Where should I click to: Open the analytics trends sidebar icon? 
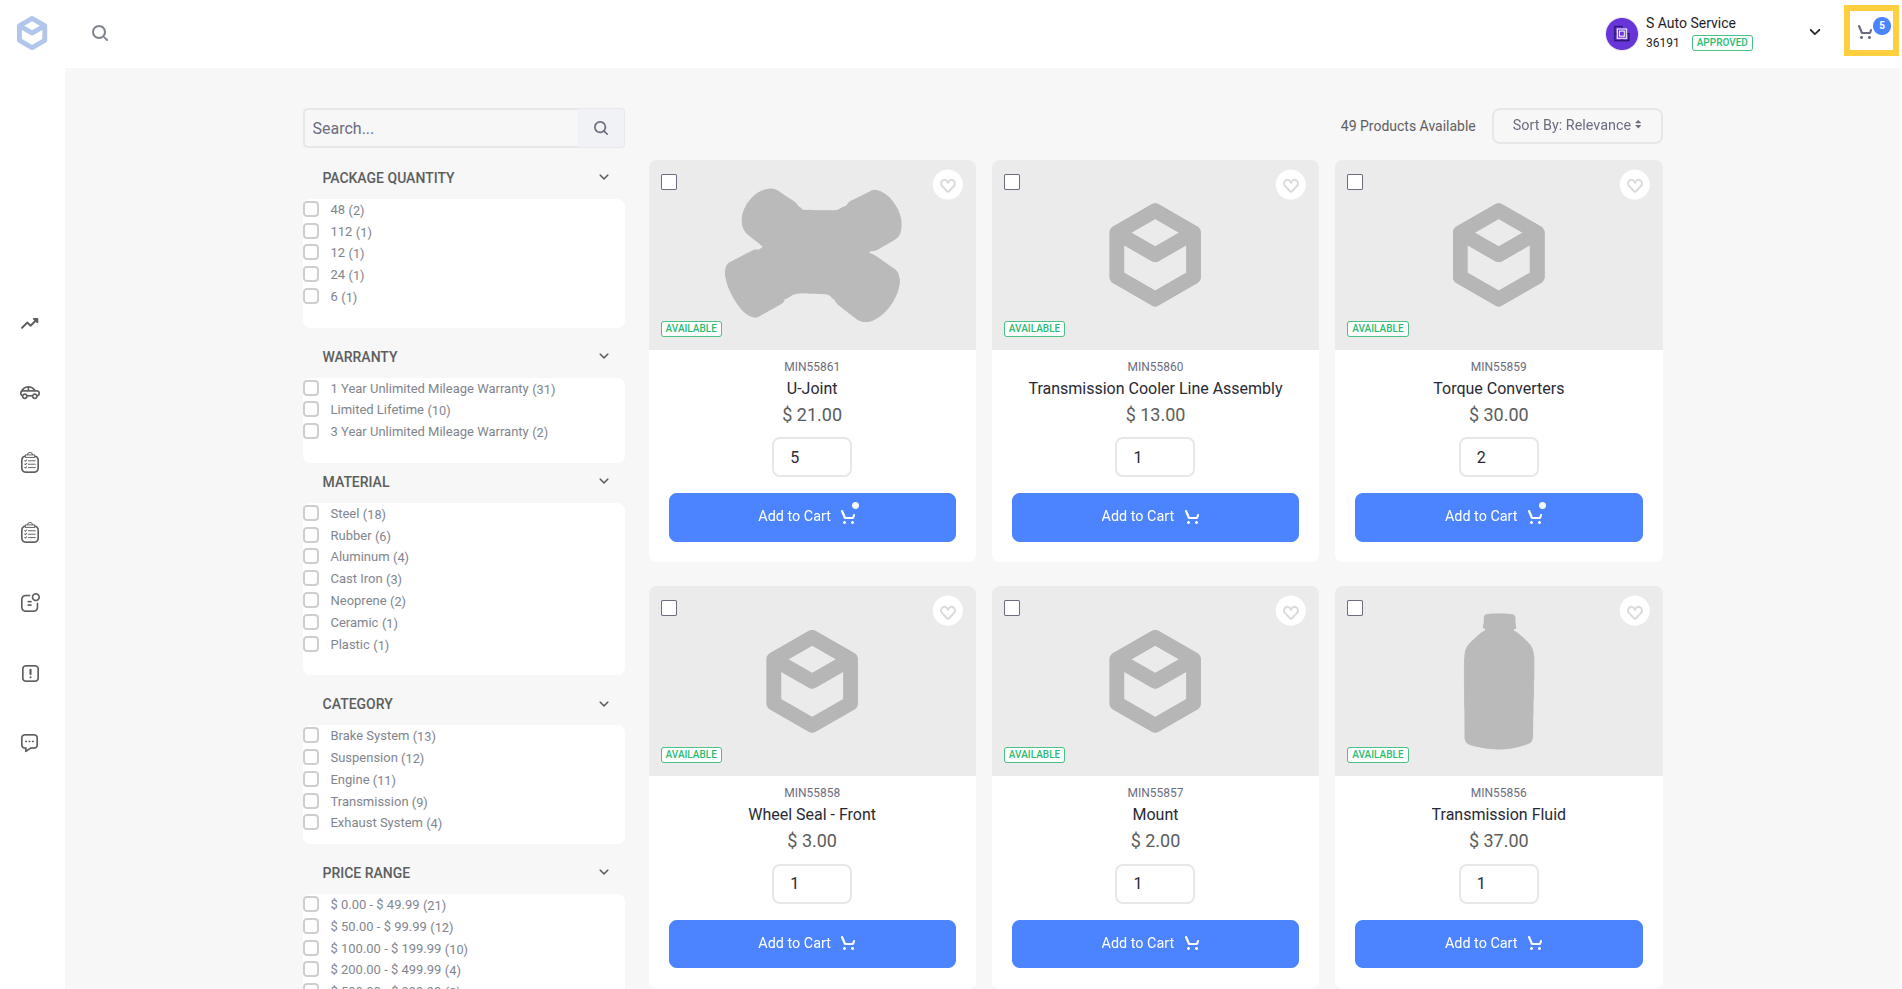pyautogui.click(x=30, y=323)
